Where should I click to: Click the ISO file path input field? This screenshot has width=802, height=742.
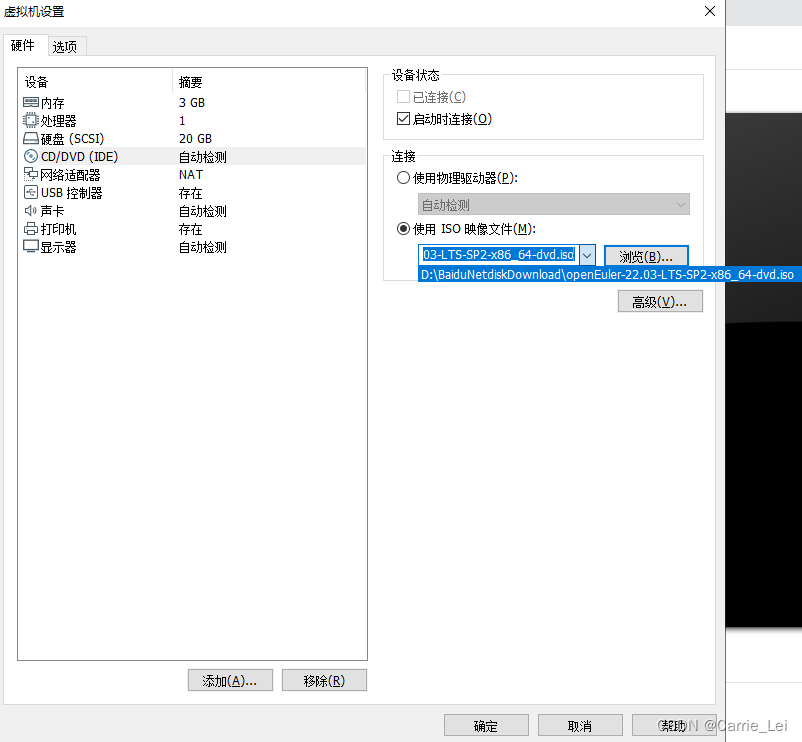coord(499,255)
